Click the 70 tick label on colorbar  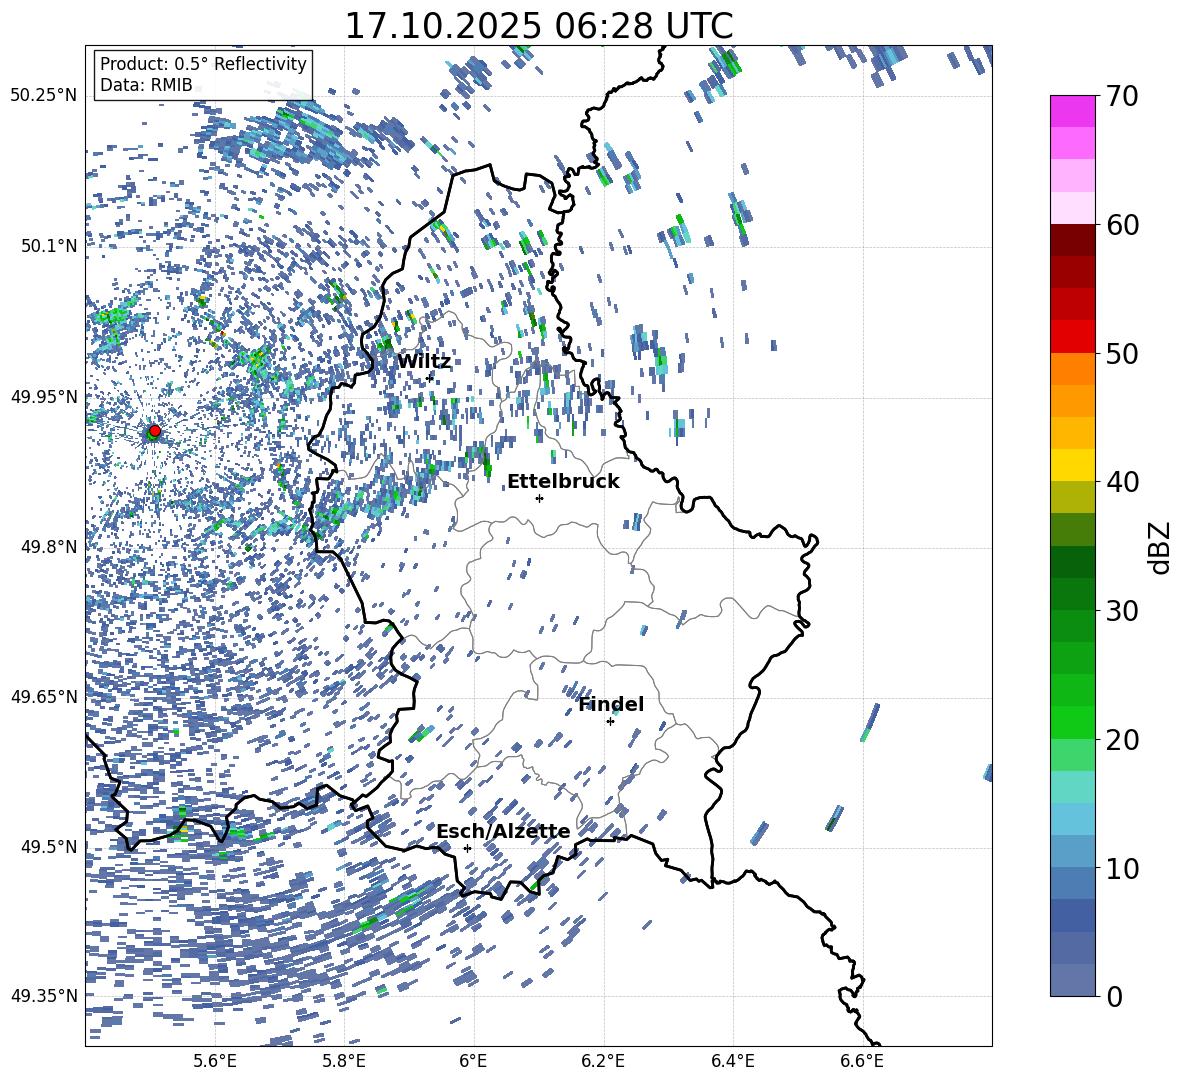(x=1122, y=96)
